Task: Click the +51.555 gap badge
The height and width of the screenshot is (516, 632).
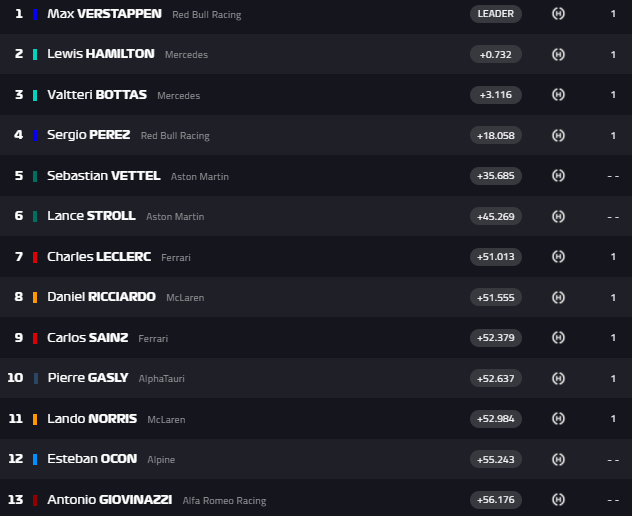Action: (x=496, y=298)
